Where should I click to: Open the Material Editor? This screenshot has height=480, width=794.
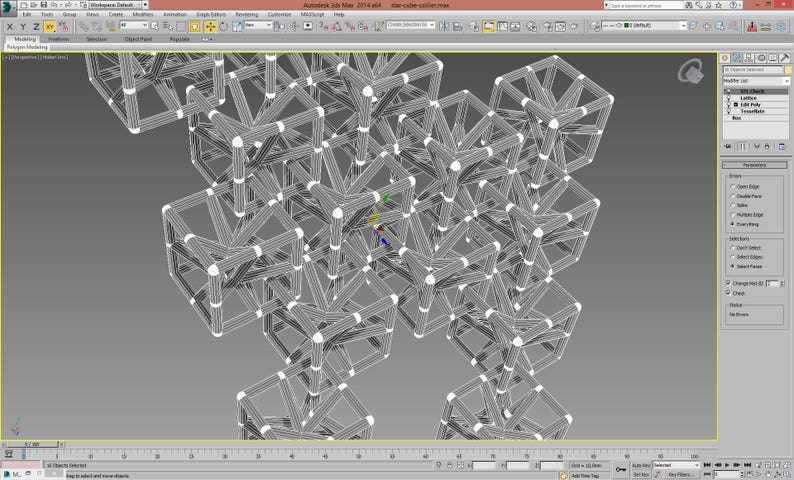pos(531,26)
